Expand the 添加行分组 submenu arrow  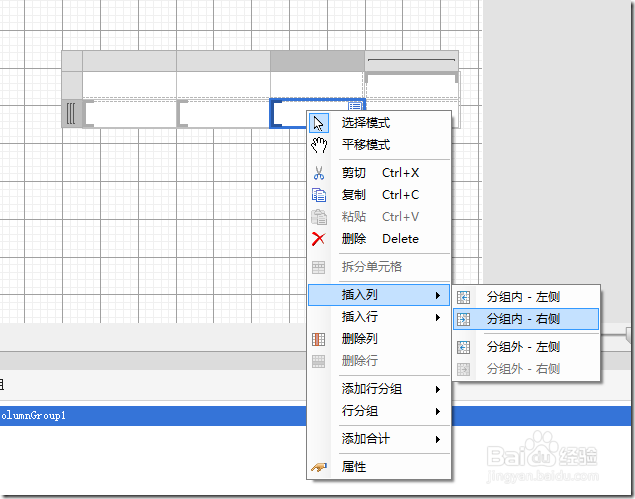click(x=438, y=390)
